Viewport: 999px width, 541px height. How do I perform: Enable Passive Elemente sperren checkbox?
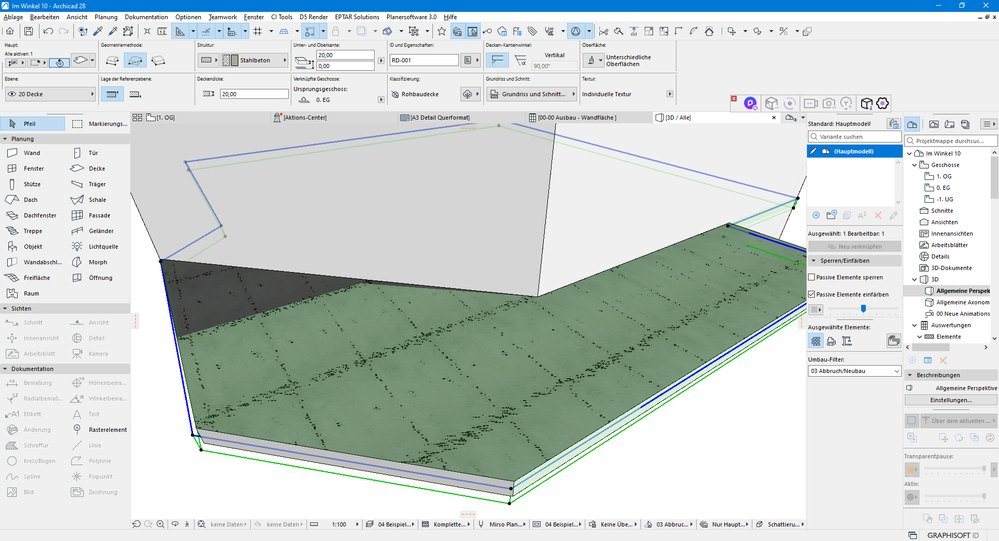click(x=812, y=277)
